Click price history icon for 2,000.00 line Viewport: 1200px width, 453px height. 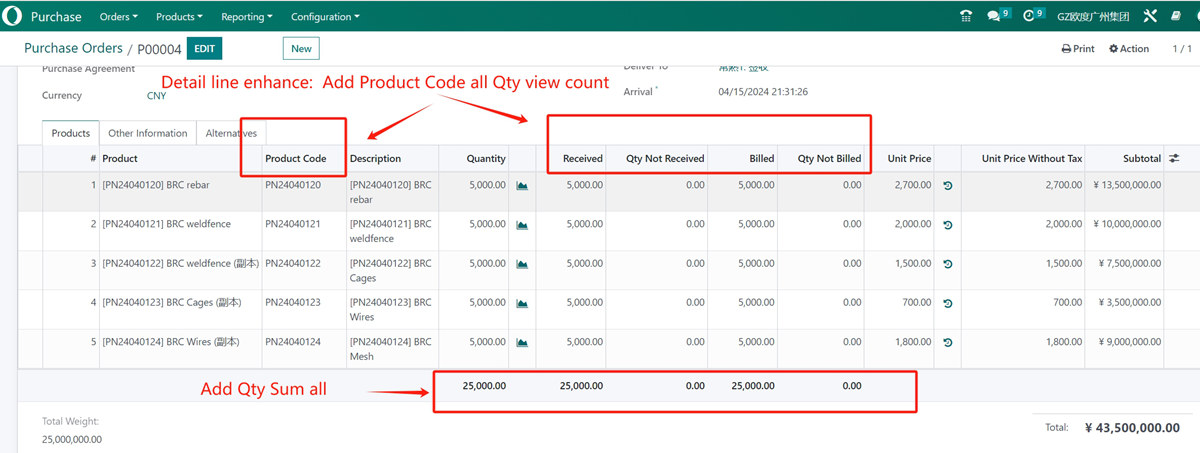(948, 224)
